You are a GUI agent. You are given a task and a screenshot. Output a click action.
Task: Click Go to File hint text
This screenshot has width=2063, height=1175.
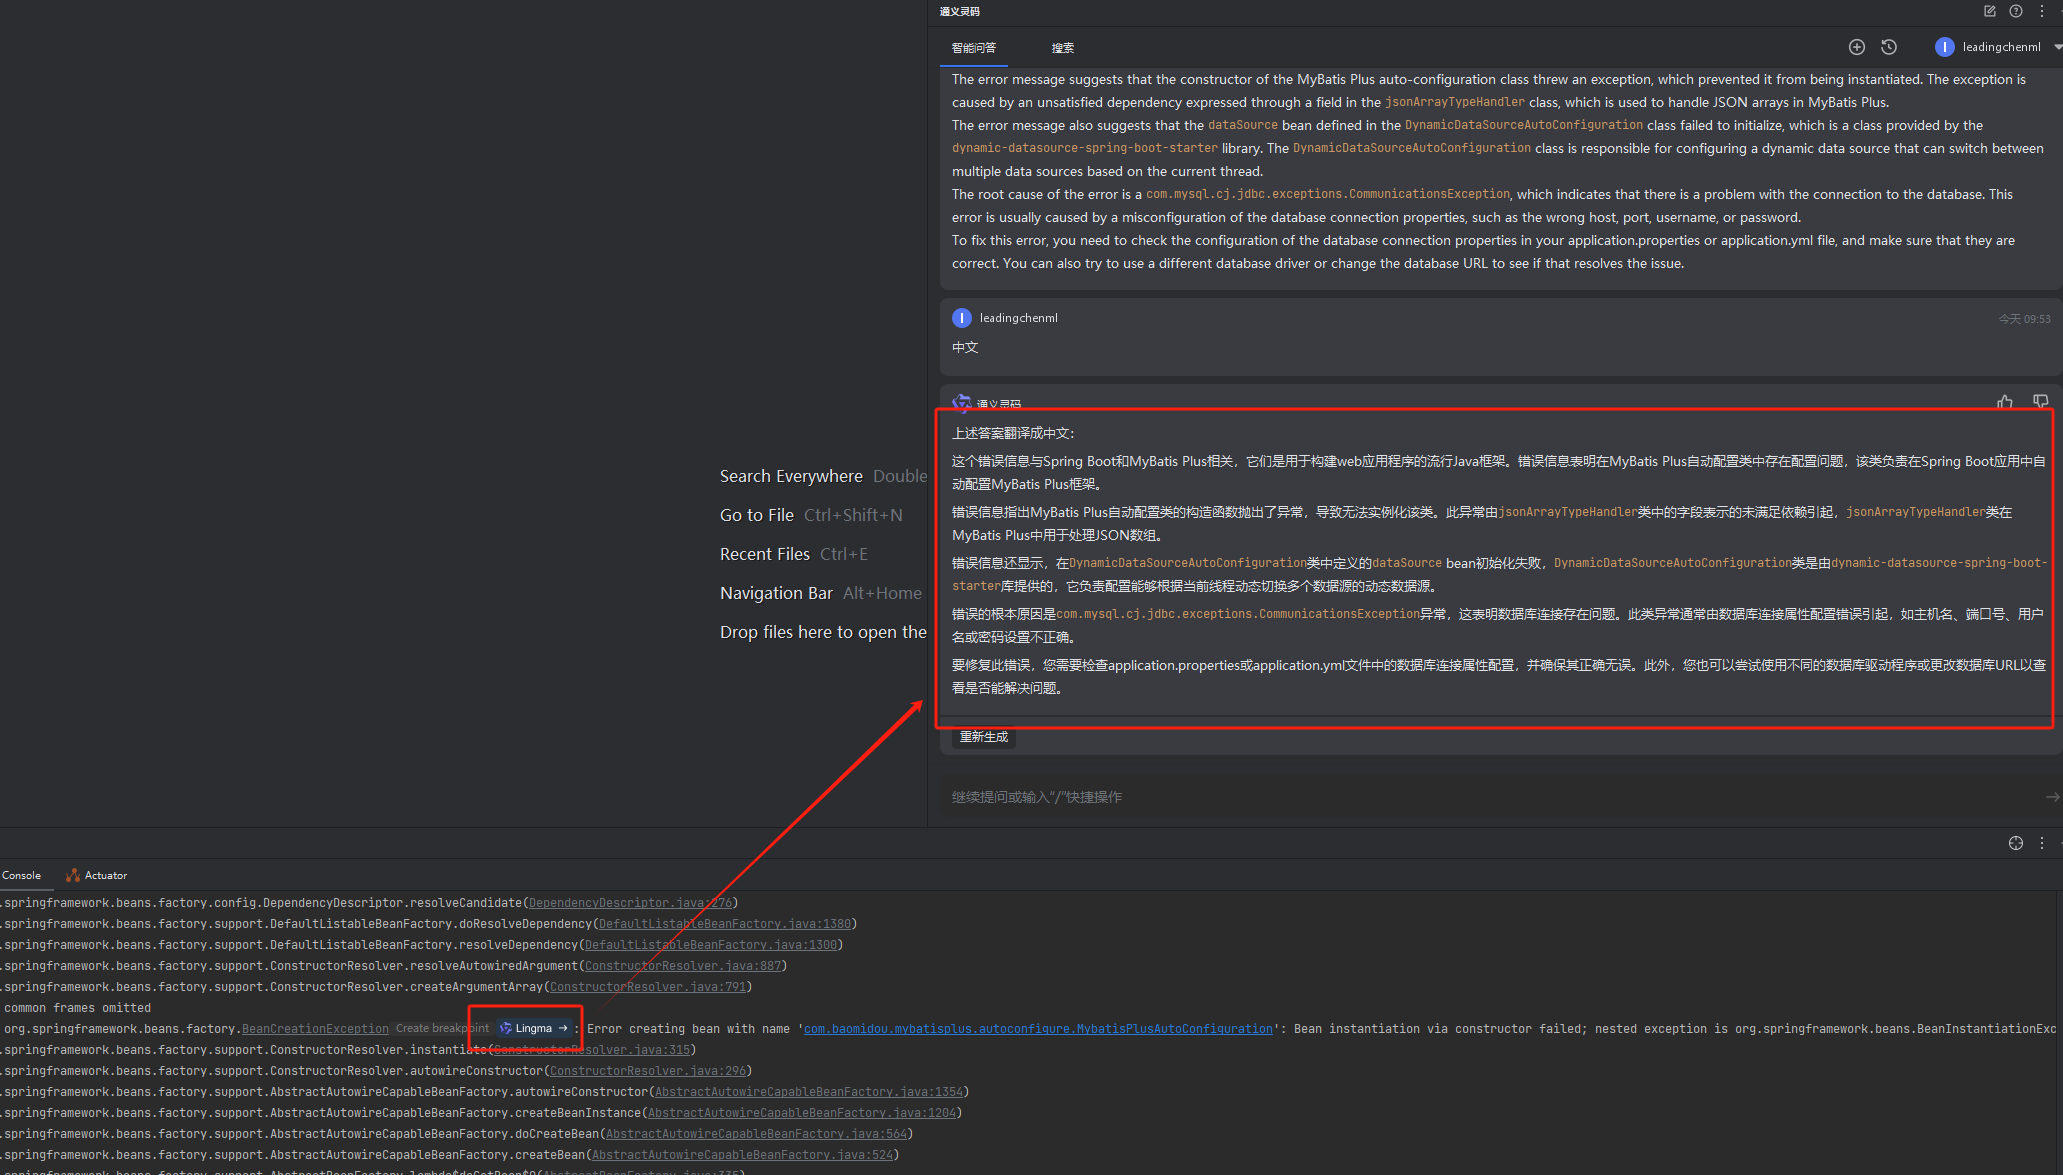coord(757,515)
